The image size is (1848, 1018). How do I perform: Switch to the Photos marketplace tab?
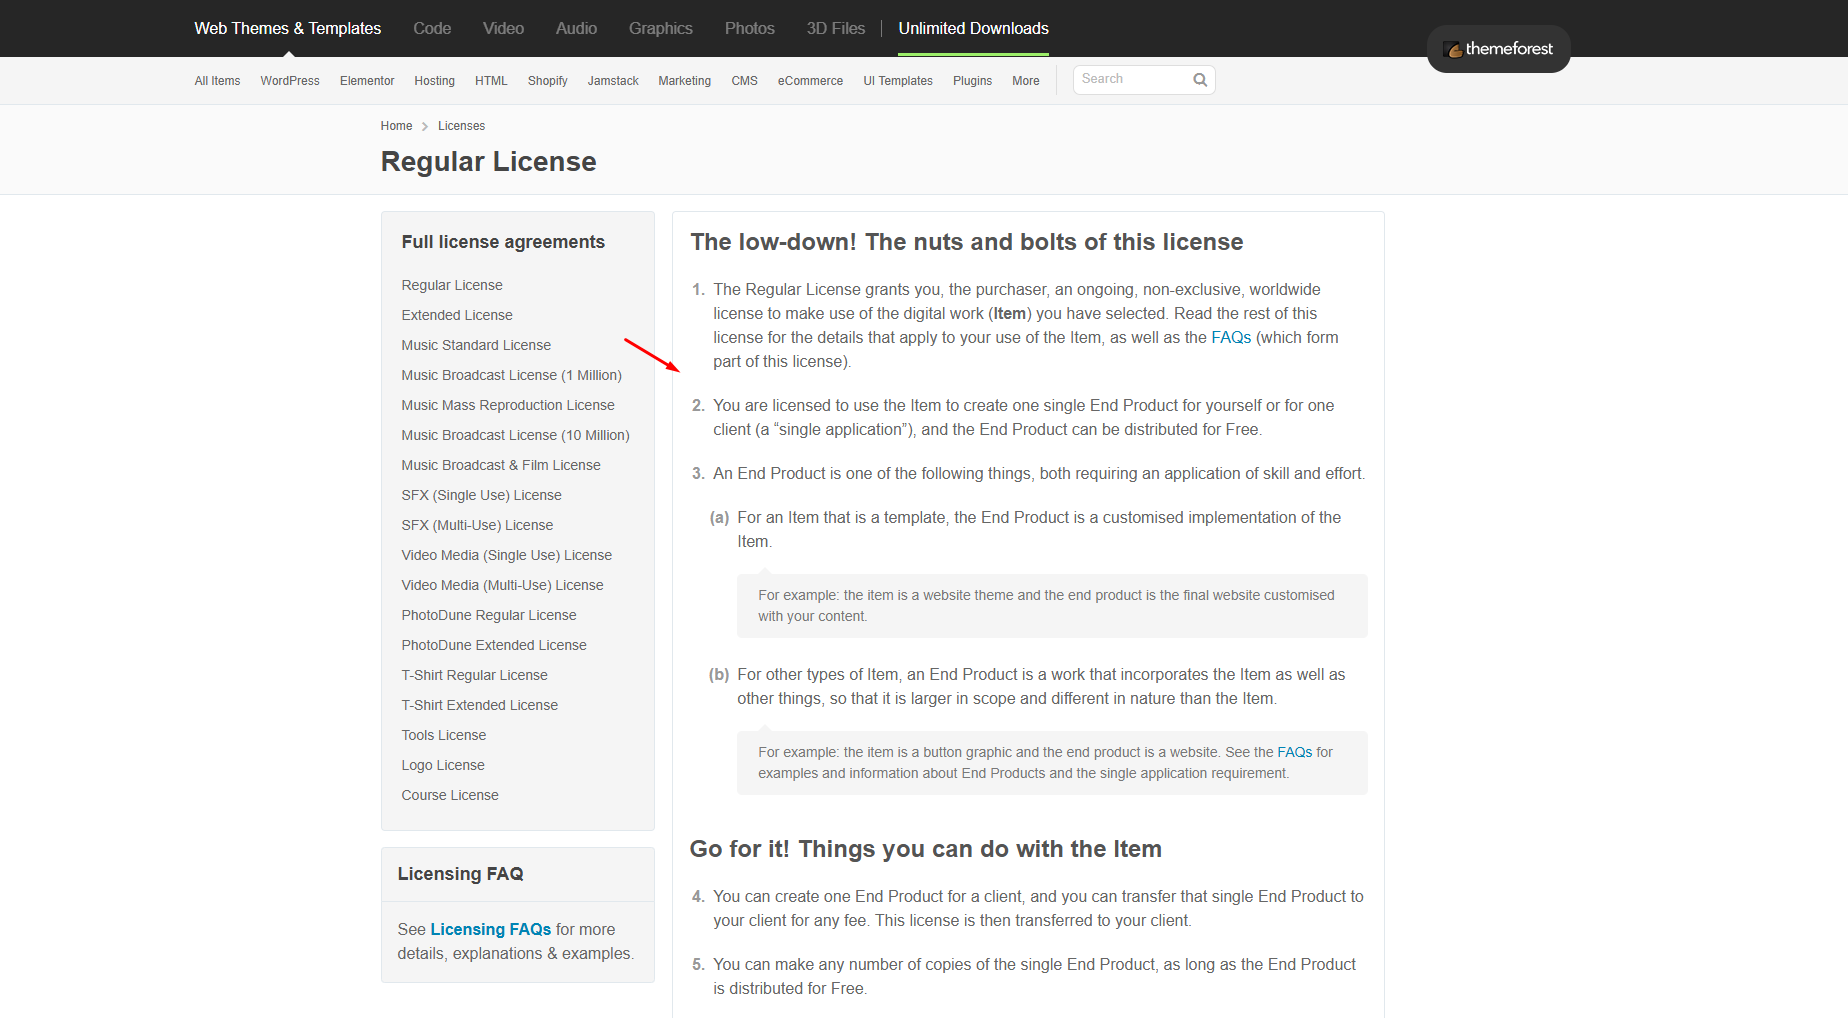click(749, 28)
